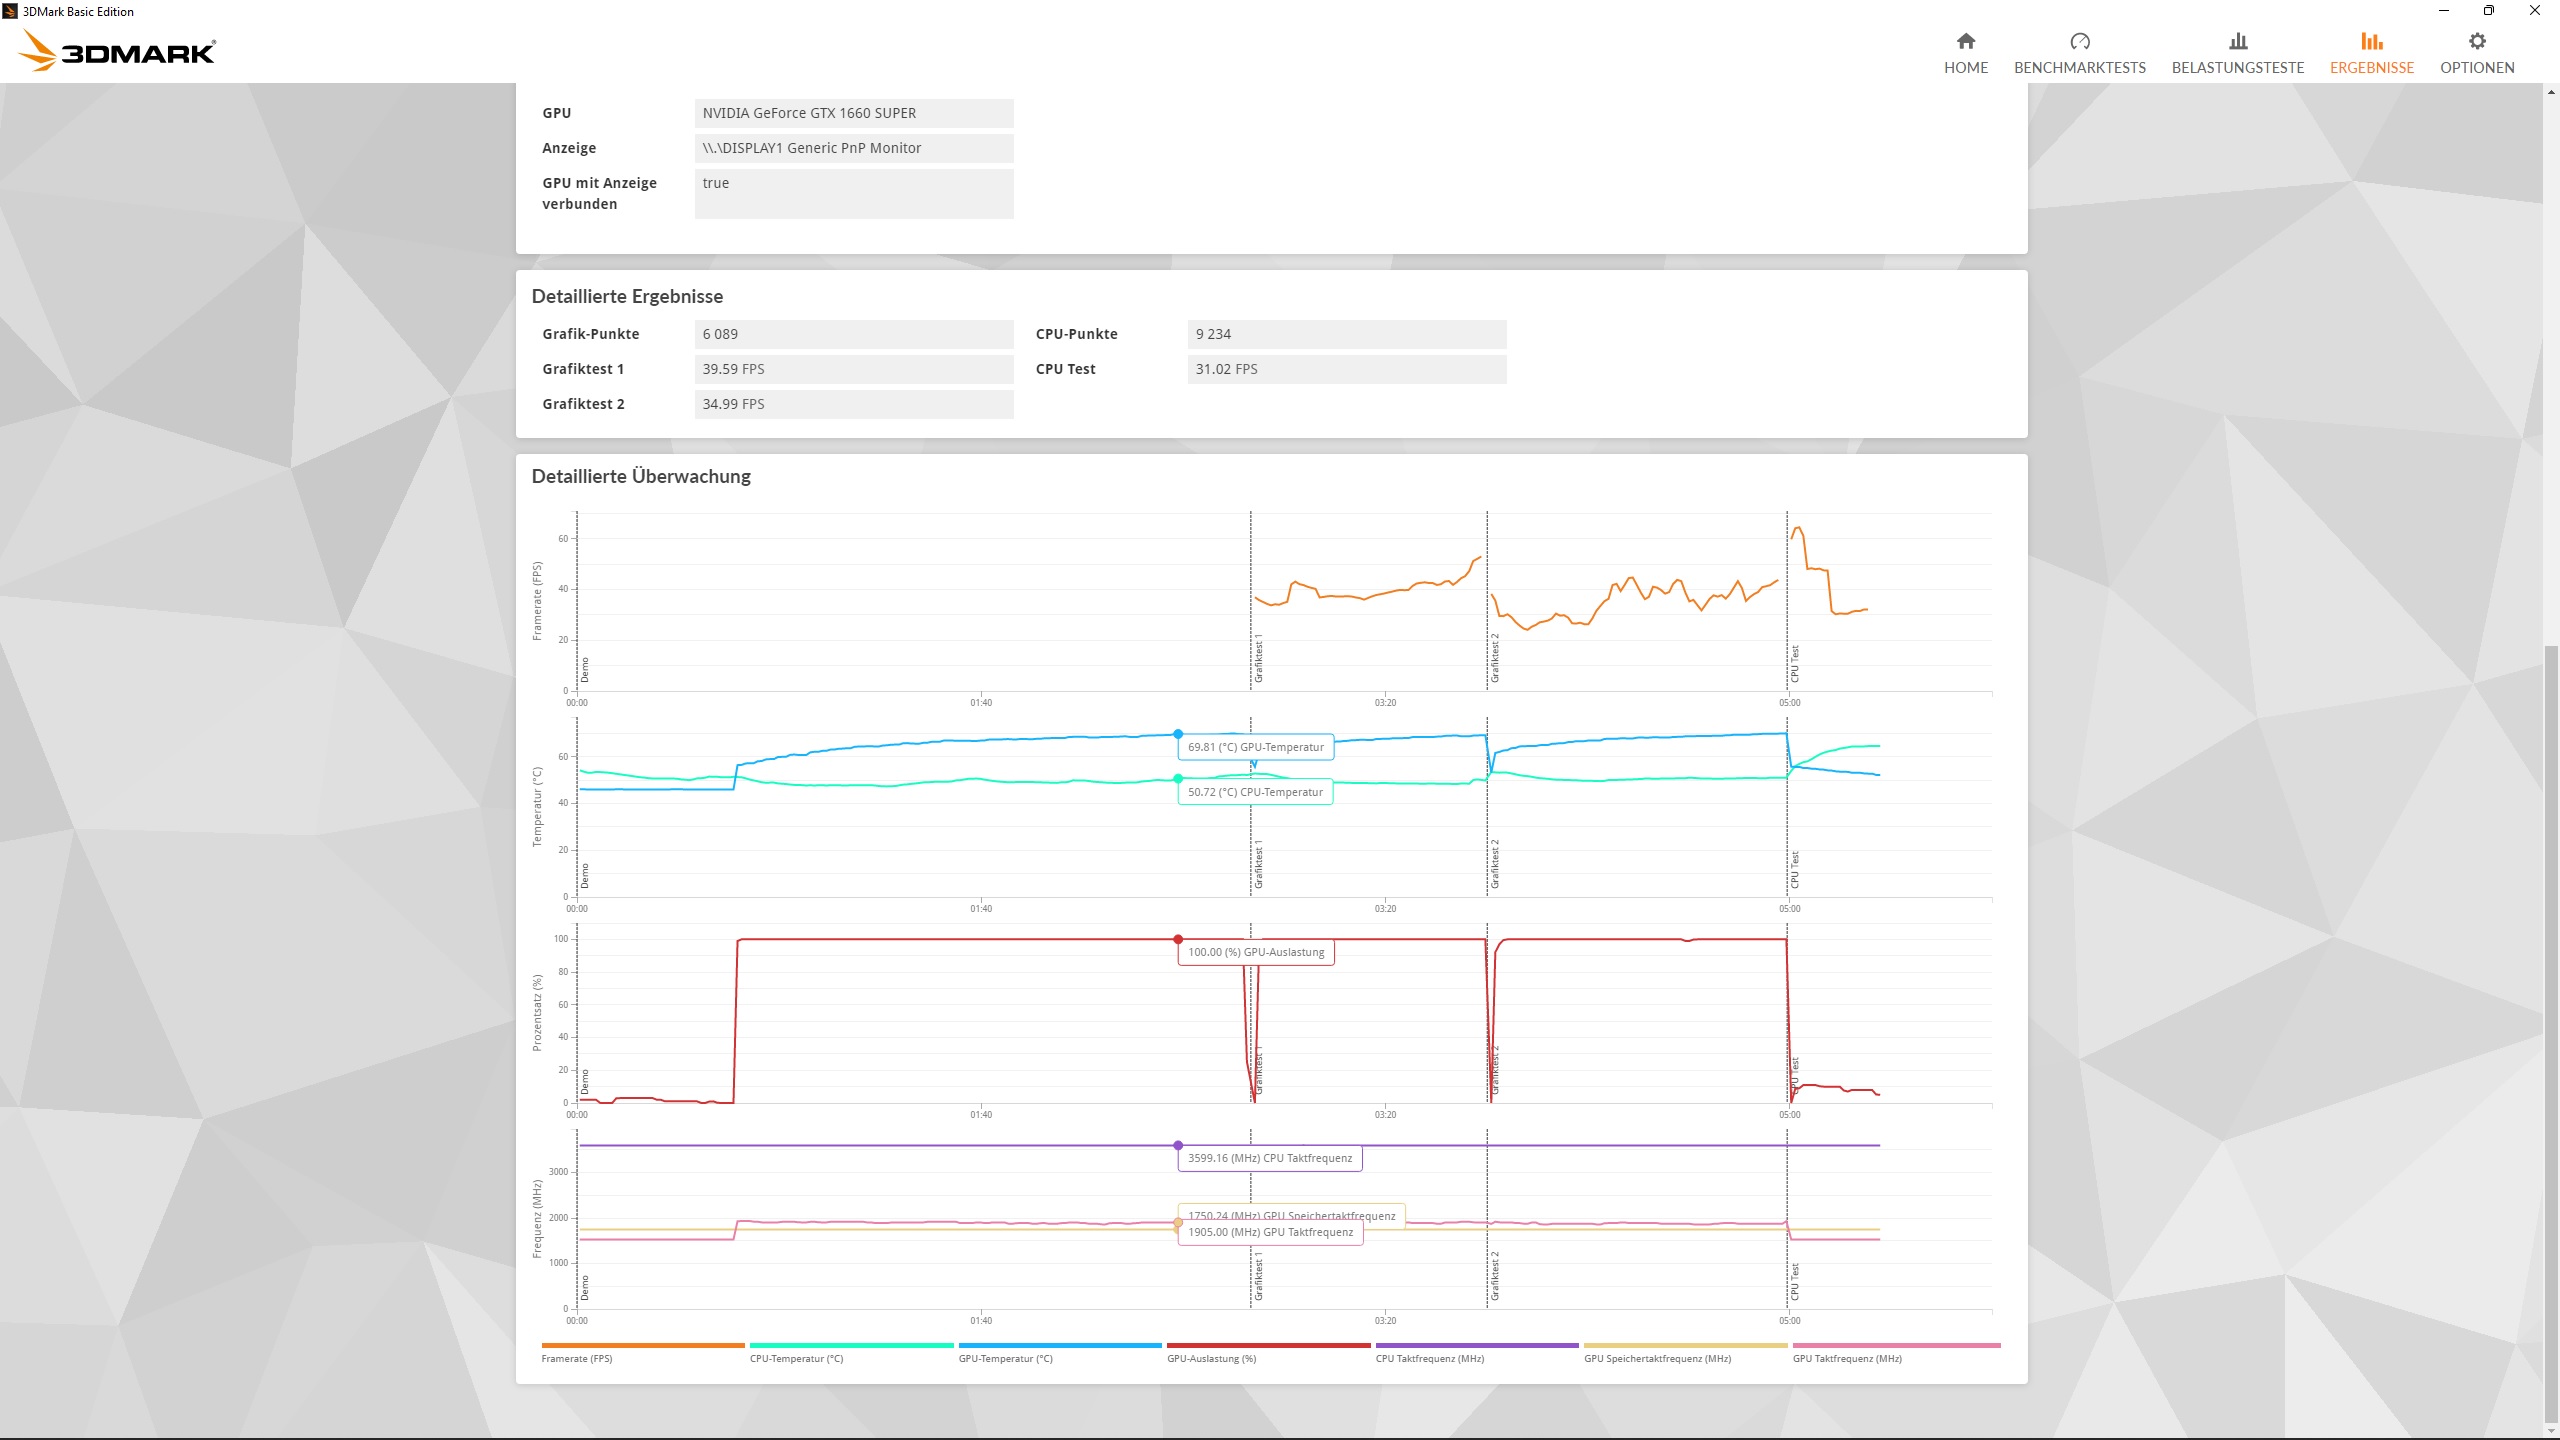This screenshot has width=2560, height=1440.
Task: Click the GPU name field GTX 1660 SUPER
Action: (x=853, y=113)
